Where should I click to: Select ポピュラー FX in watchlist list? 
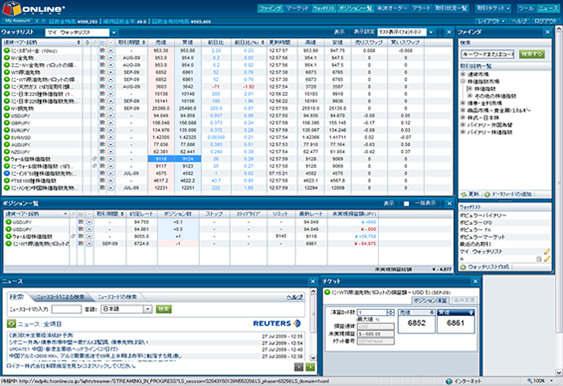click(476, 230)
